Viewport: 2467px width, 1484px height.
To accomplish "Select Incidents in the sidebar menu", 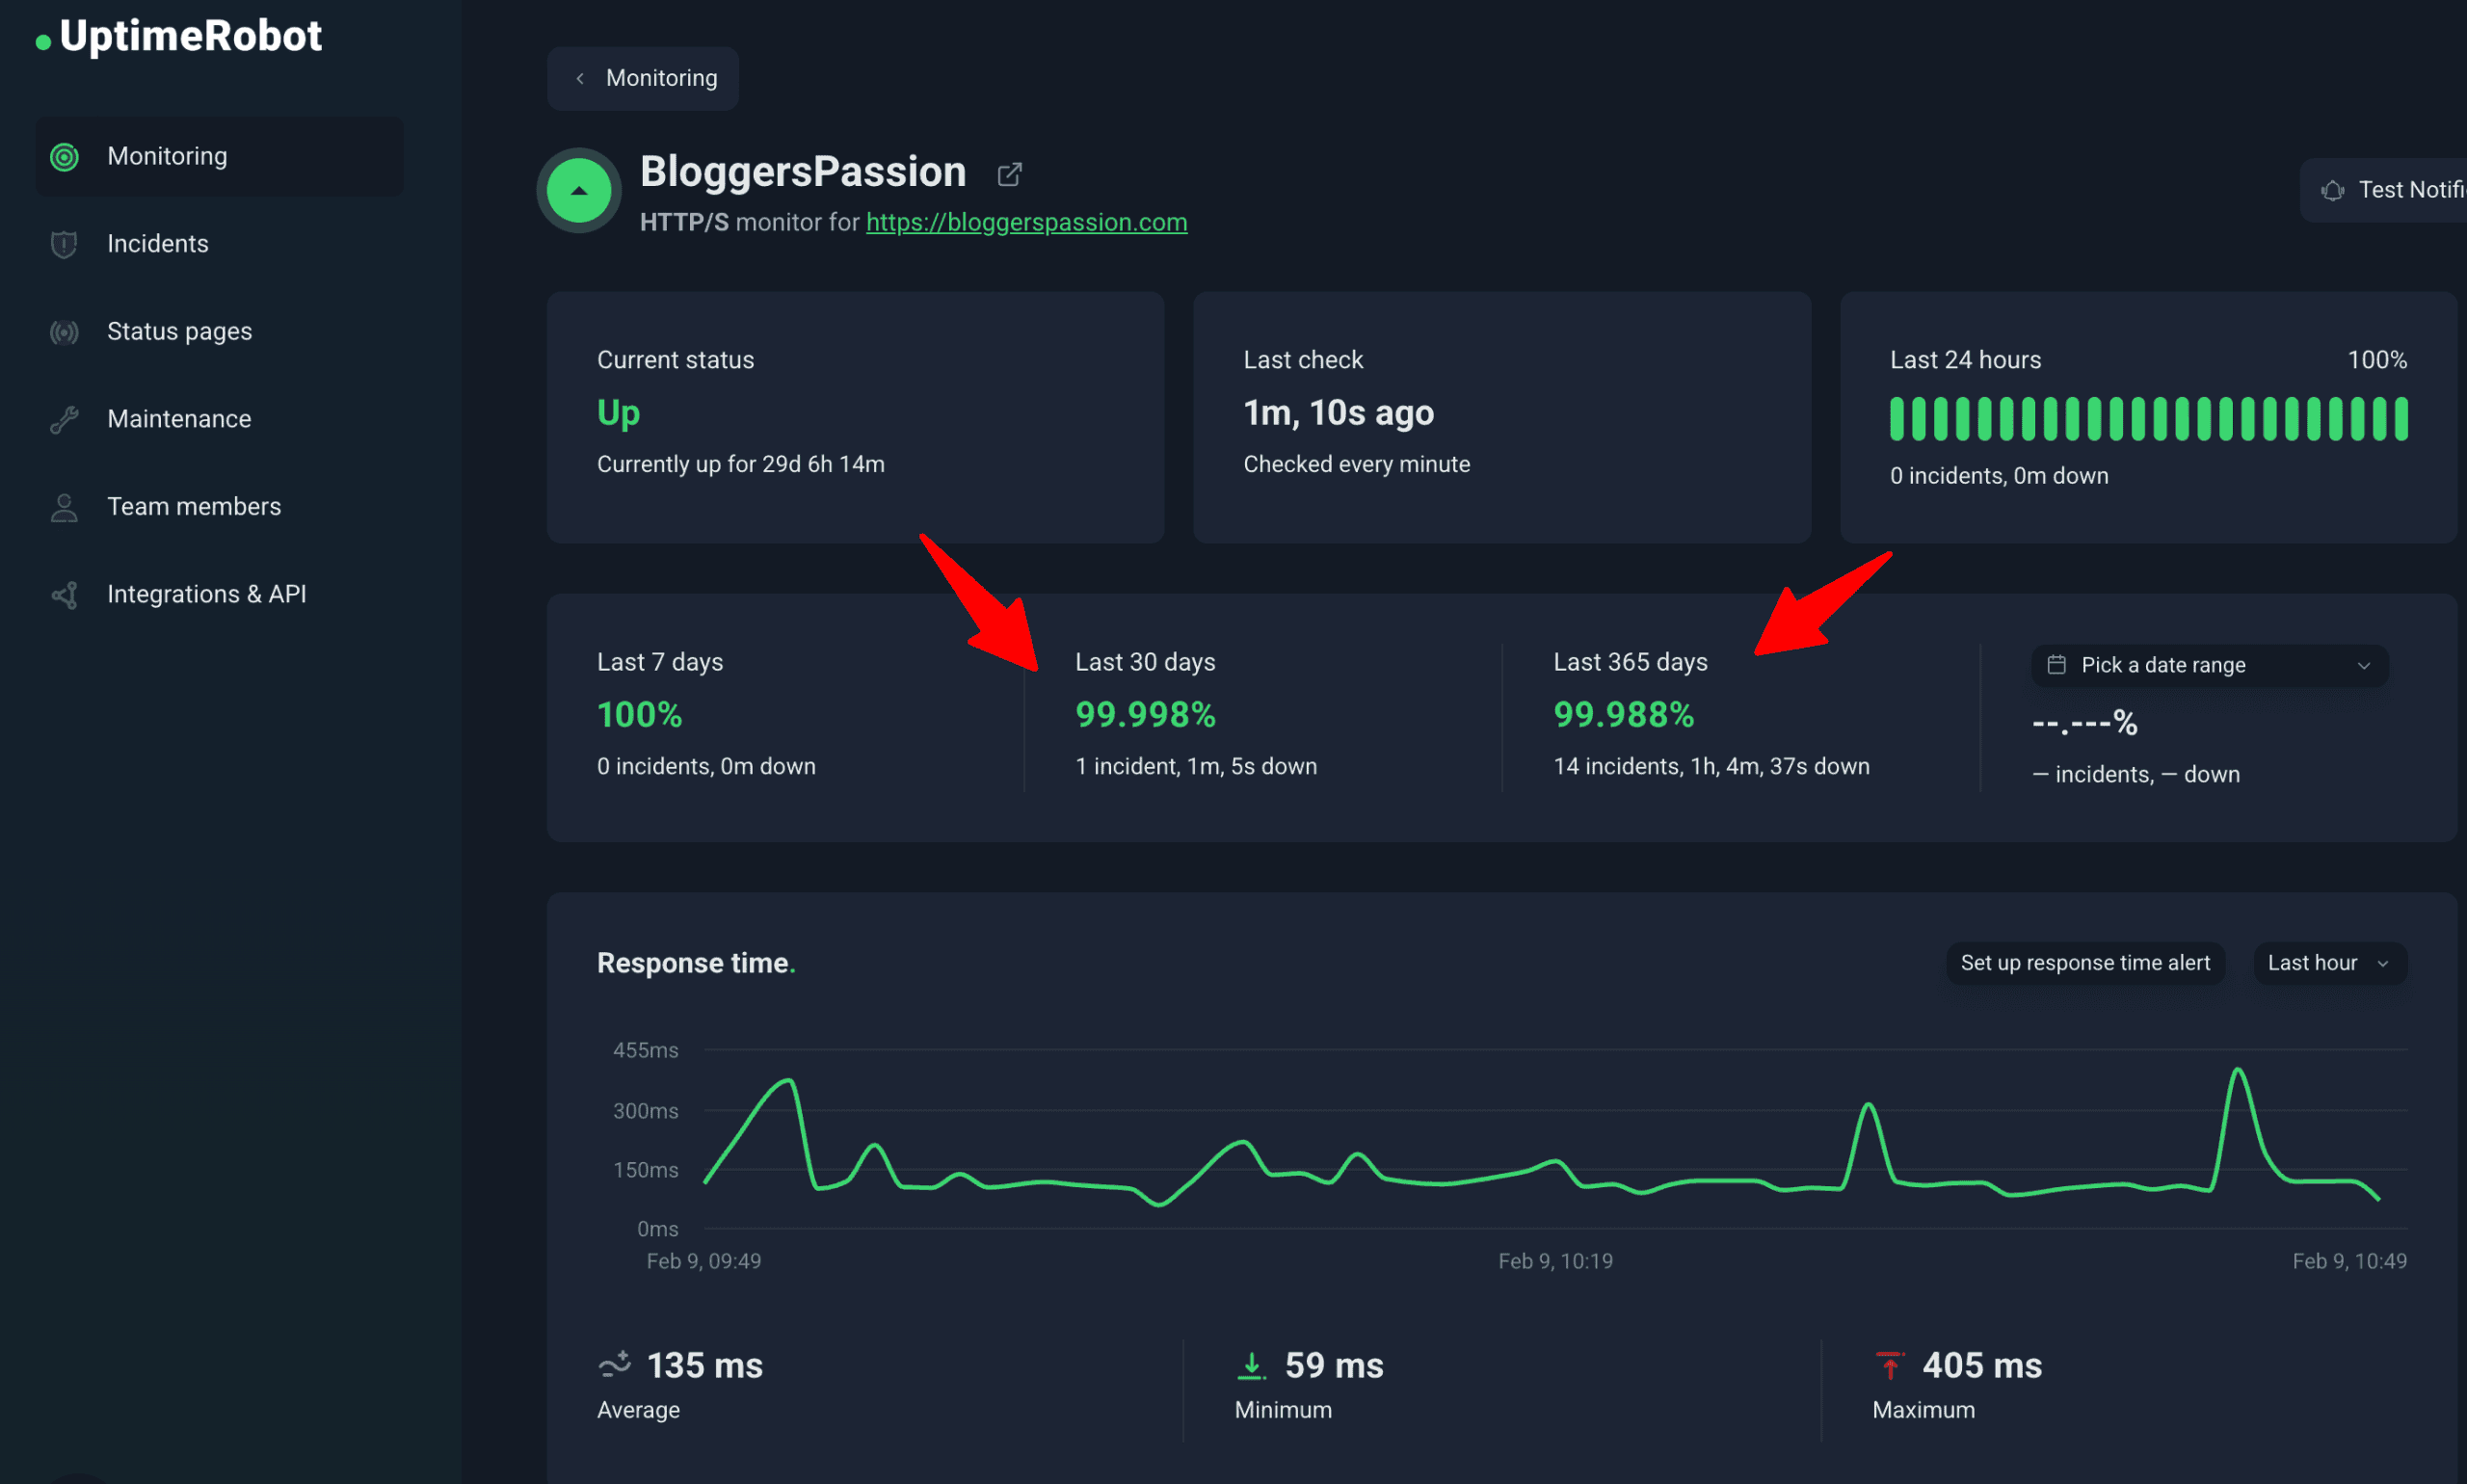I will (158, 243).
